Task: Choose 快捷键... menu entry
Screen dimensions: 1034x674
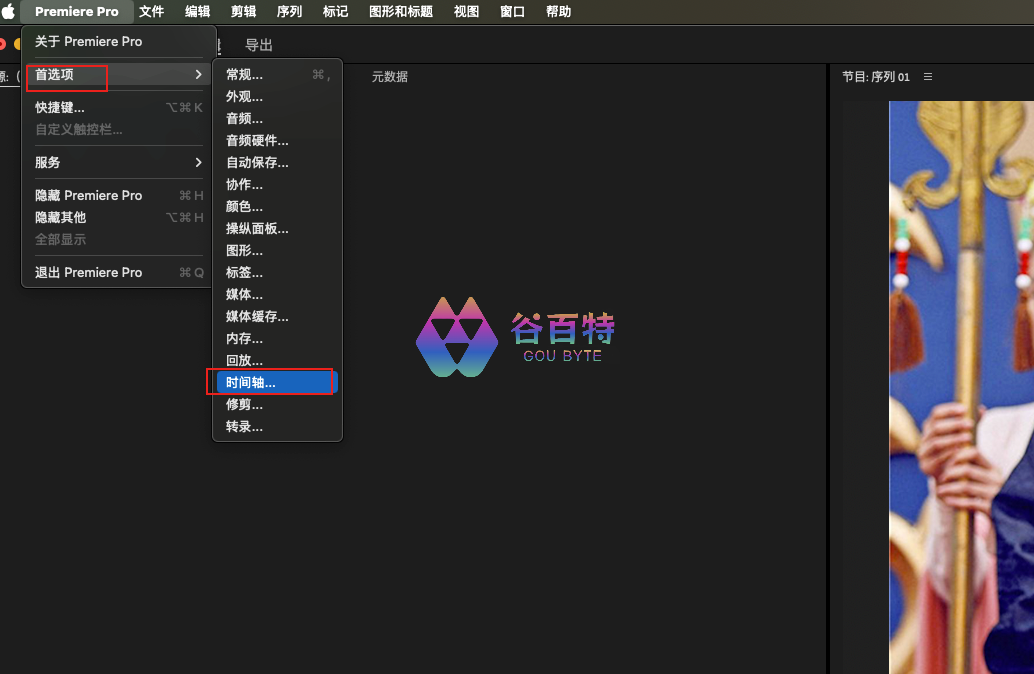Action: 60,107
